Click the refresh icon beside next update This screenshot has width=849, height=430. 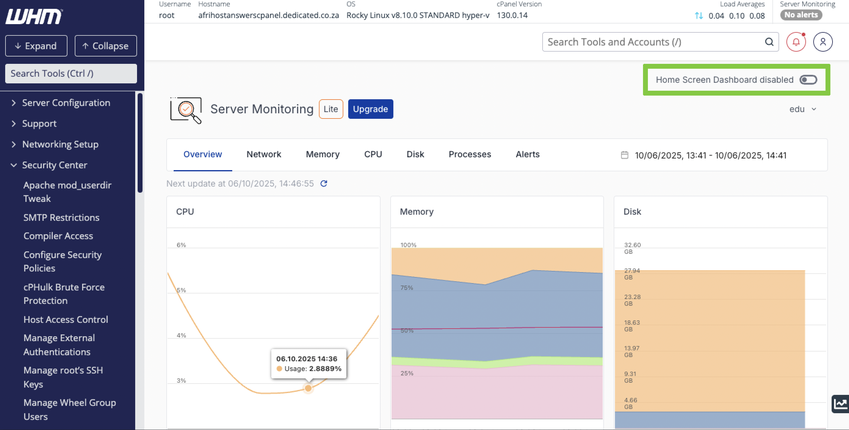[x=324, y=184]
